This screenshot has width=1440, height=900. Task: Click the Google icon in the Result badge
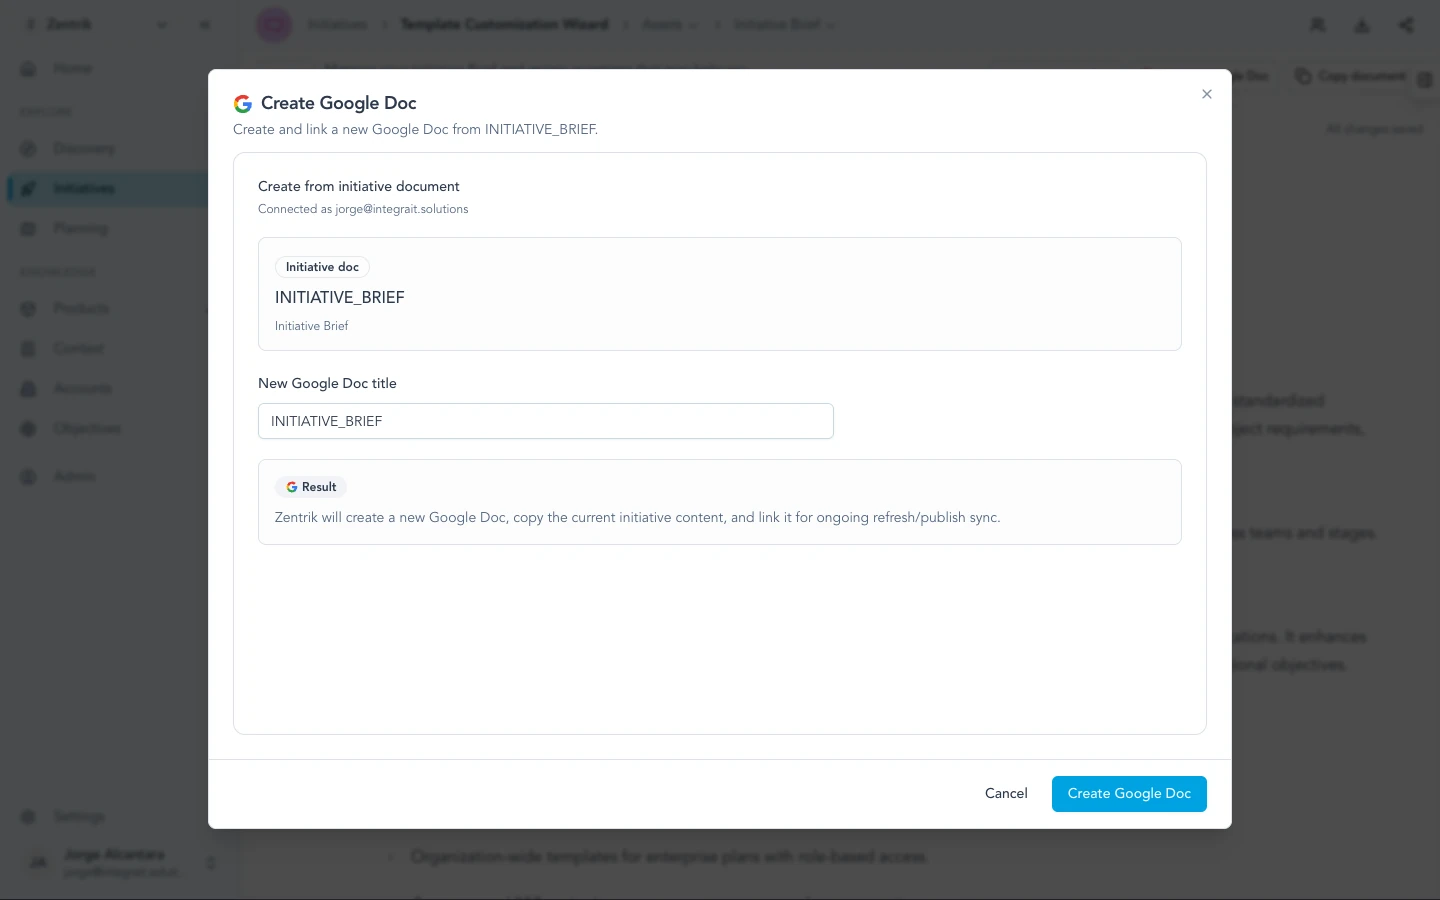coord(292,487)
